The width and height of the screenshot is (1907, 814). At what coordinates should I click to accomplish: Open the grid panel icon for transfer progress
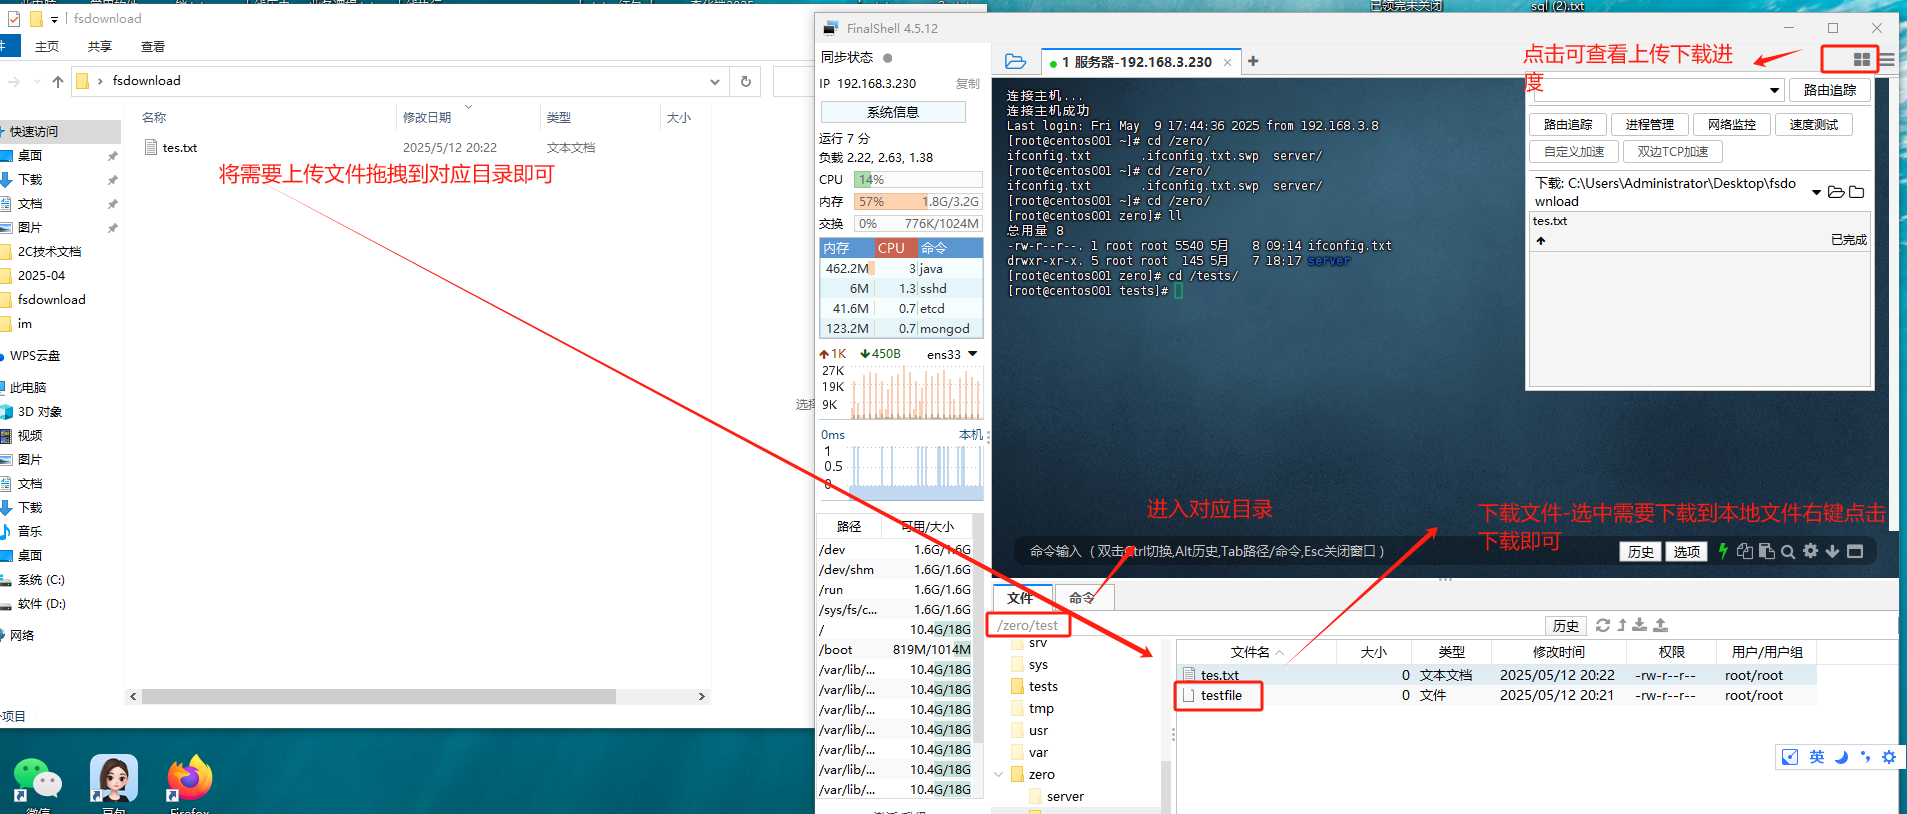(1861, 60)
